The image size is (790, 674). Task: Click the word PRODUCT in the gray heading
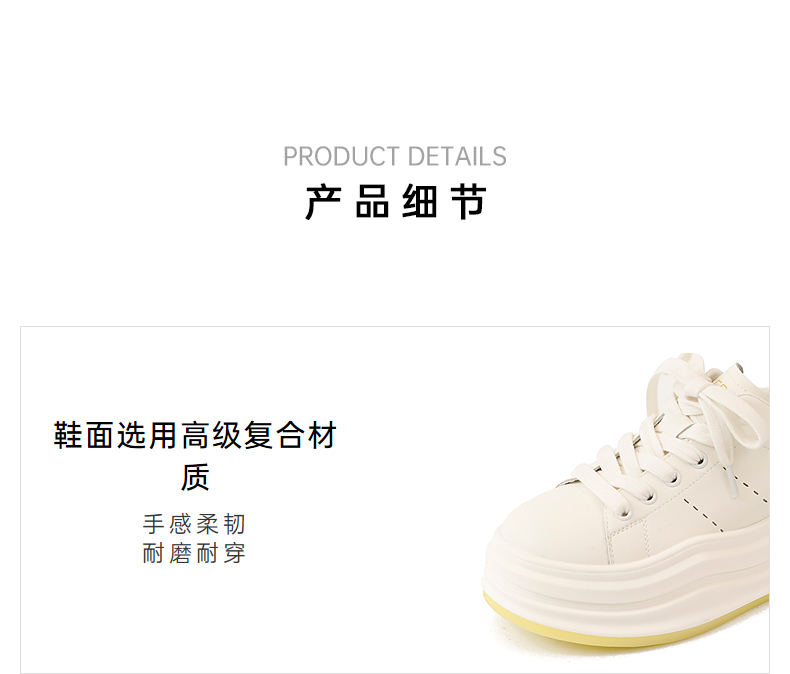point(341,157)
